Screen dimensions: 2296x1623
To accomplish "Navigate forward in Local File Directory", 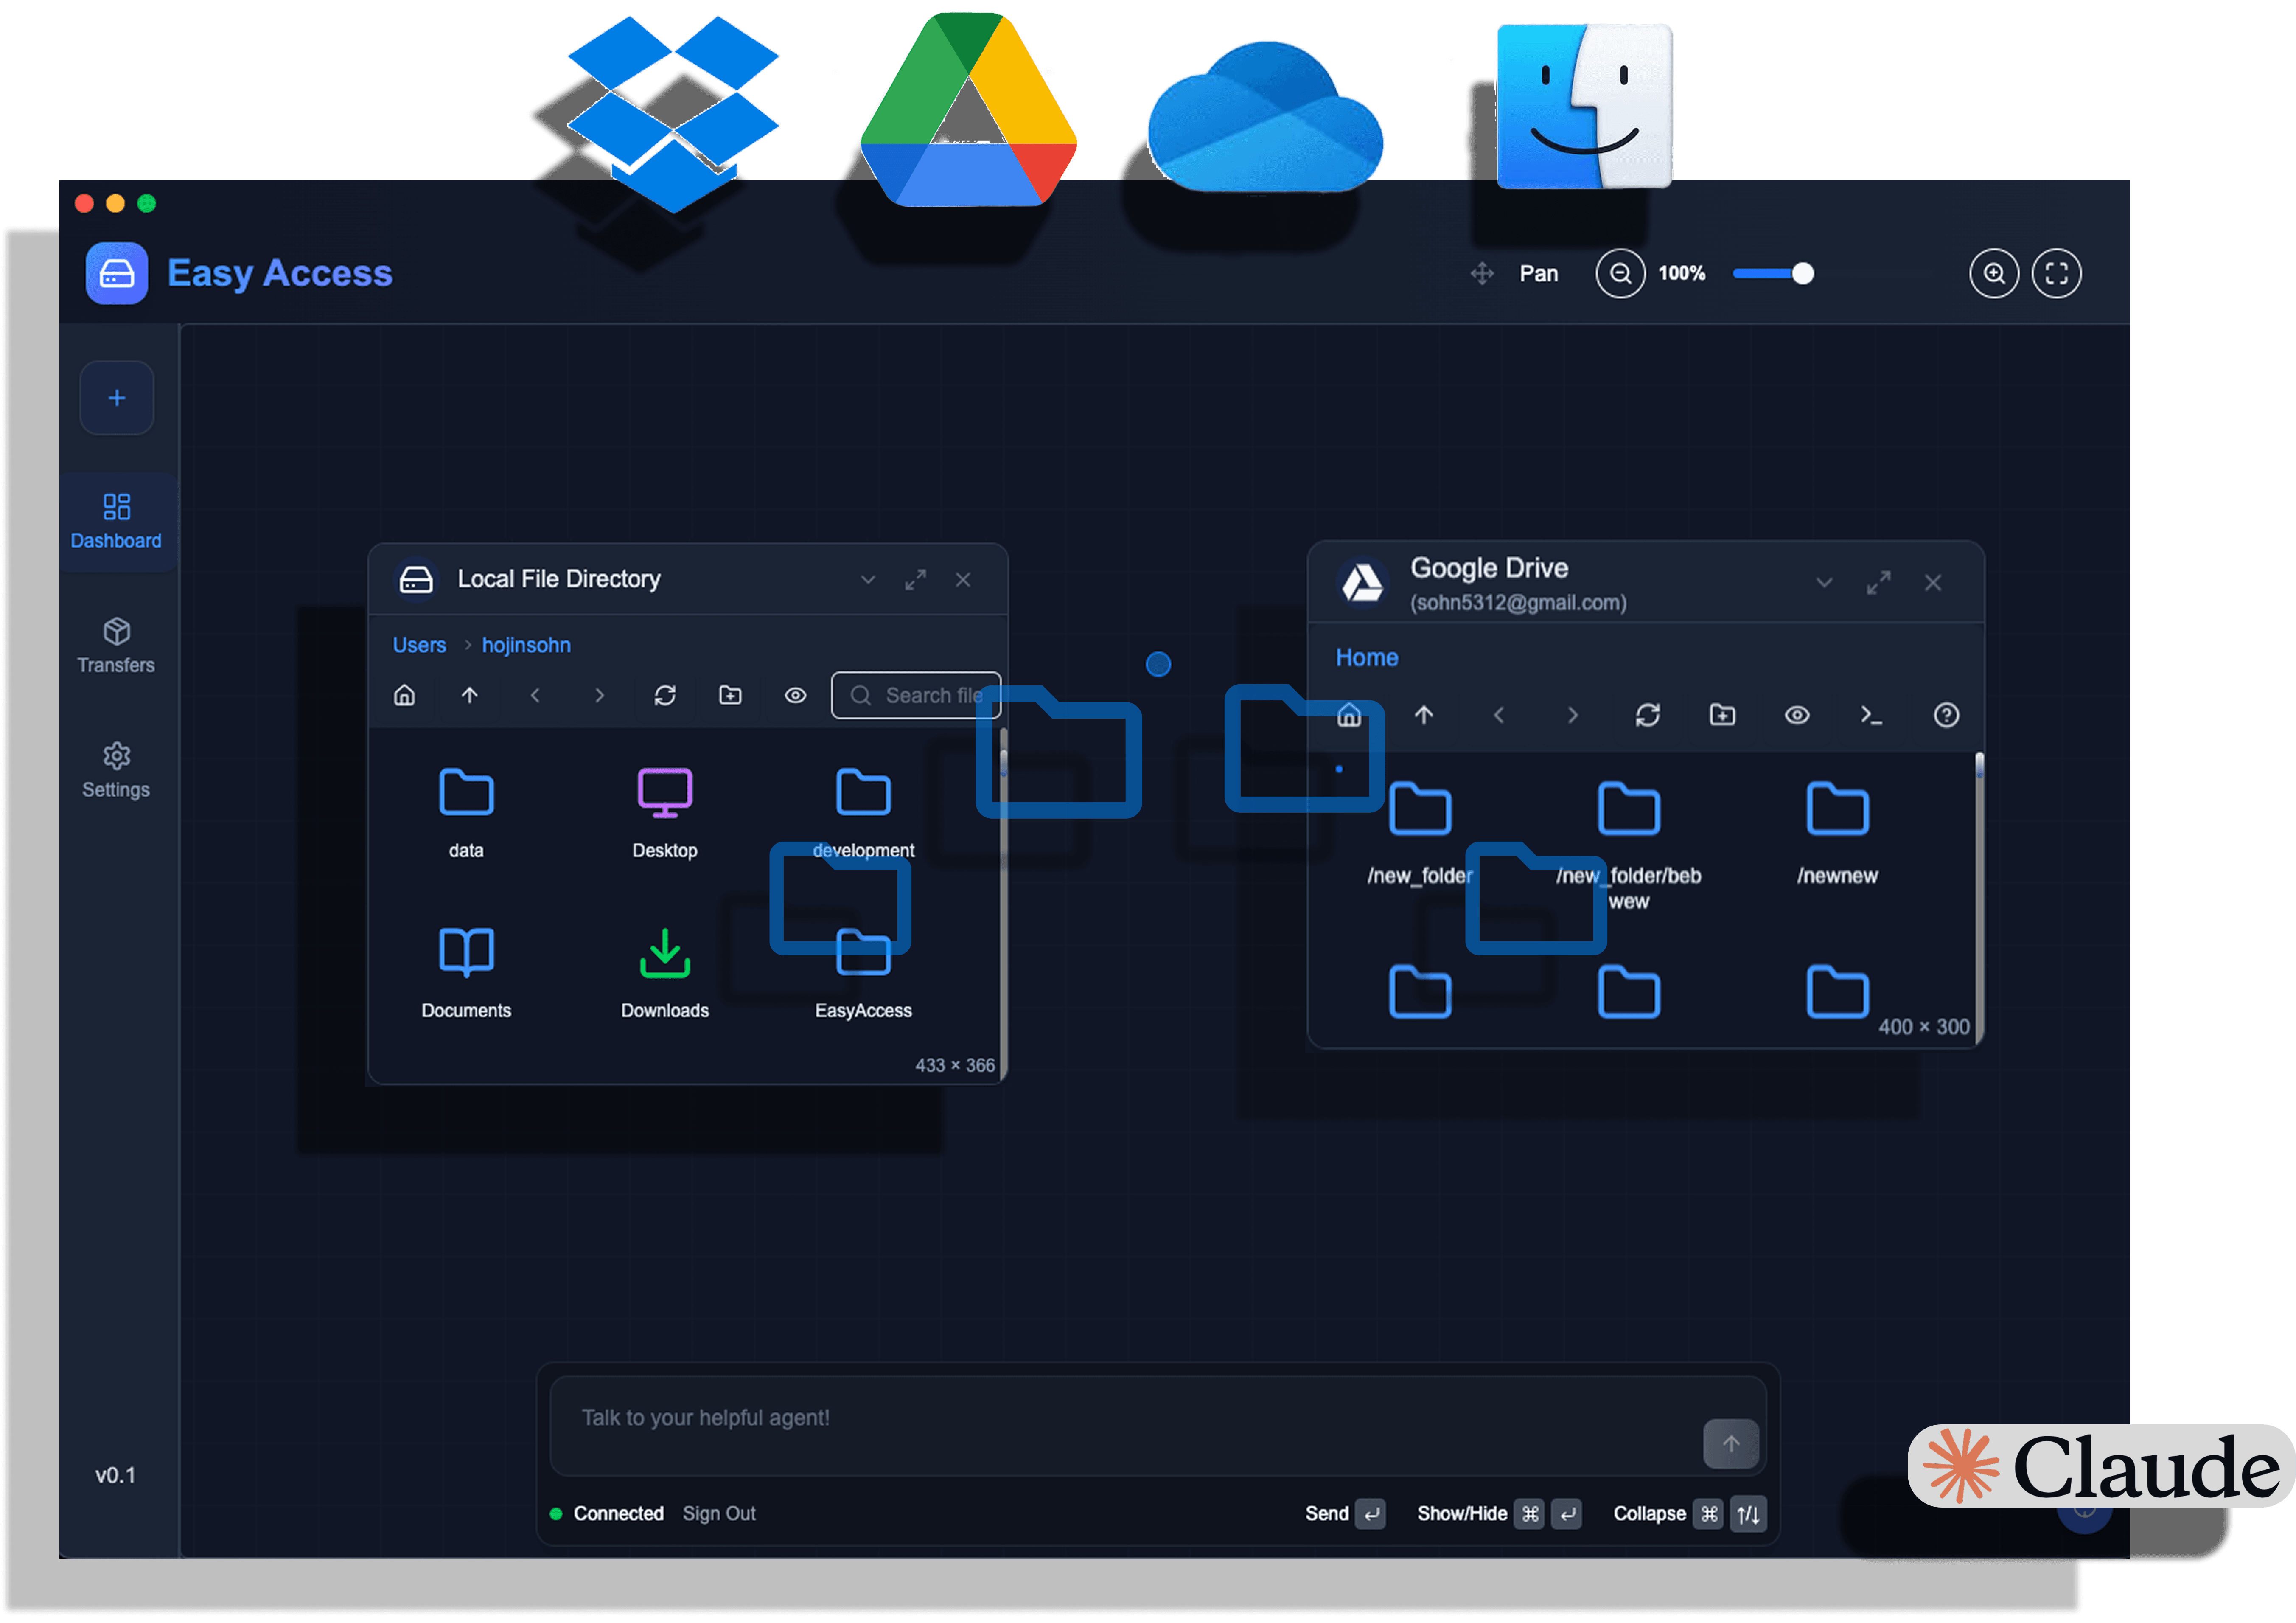I will [600, 695].
